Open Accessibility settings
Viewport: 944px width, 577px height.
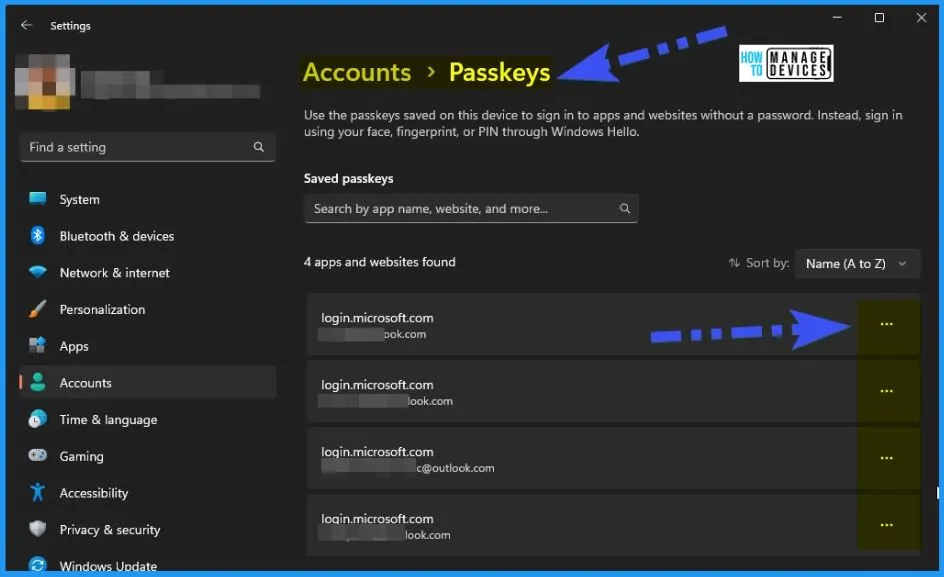148,493
